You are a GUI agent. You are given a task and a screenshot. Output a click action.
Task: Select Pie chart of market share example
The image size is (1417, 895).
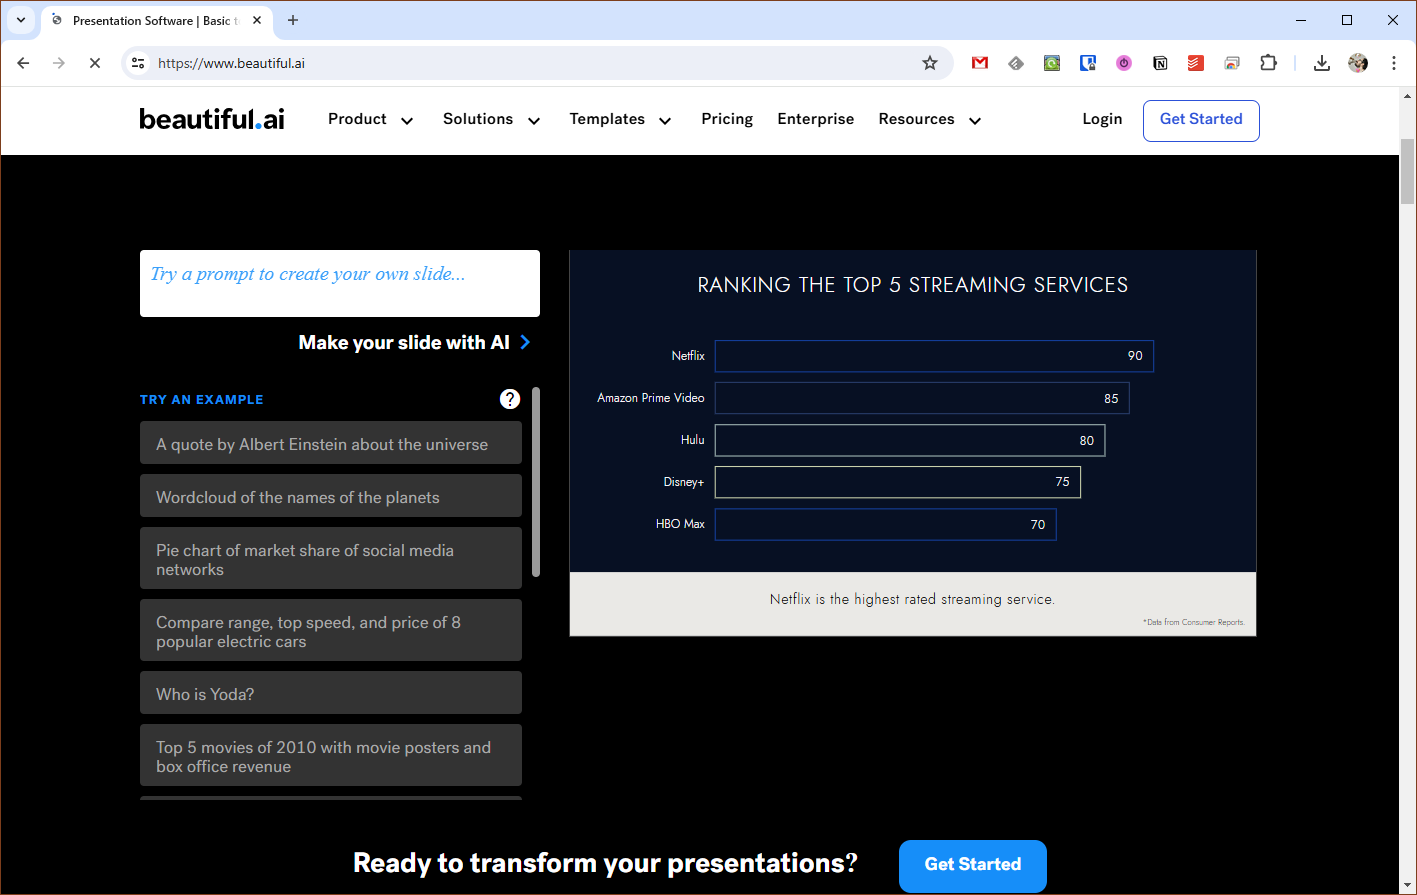point(331,558)
